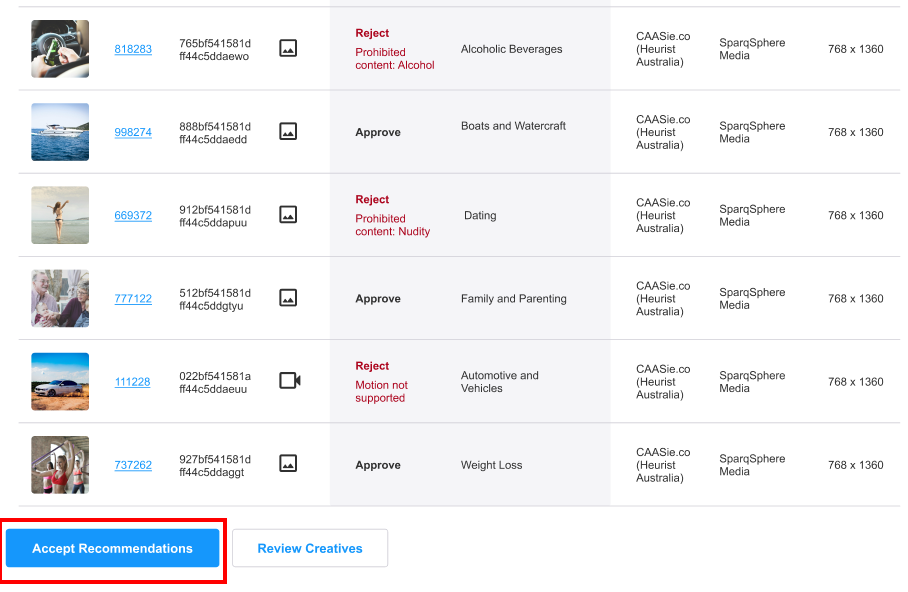Click image type icon in Weight Loss row
This screenshot has width=908, height=592.
coord(288,463)
